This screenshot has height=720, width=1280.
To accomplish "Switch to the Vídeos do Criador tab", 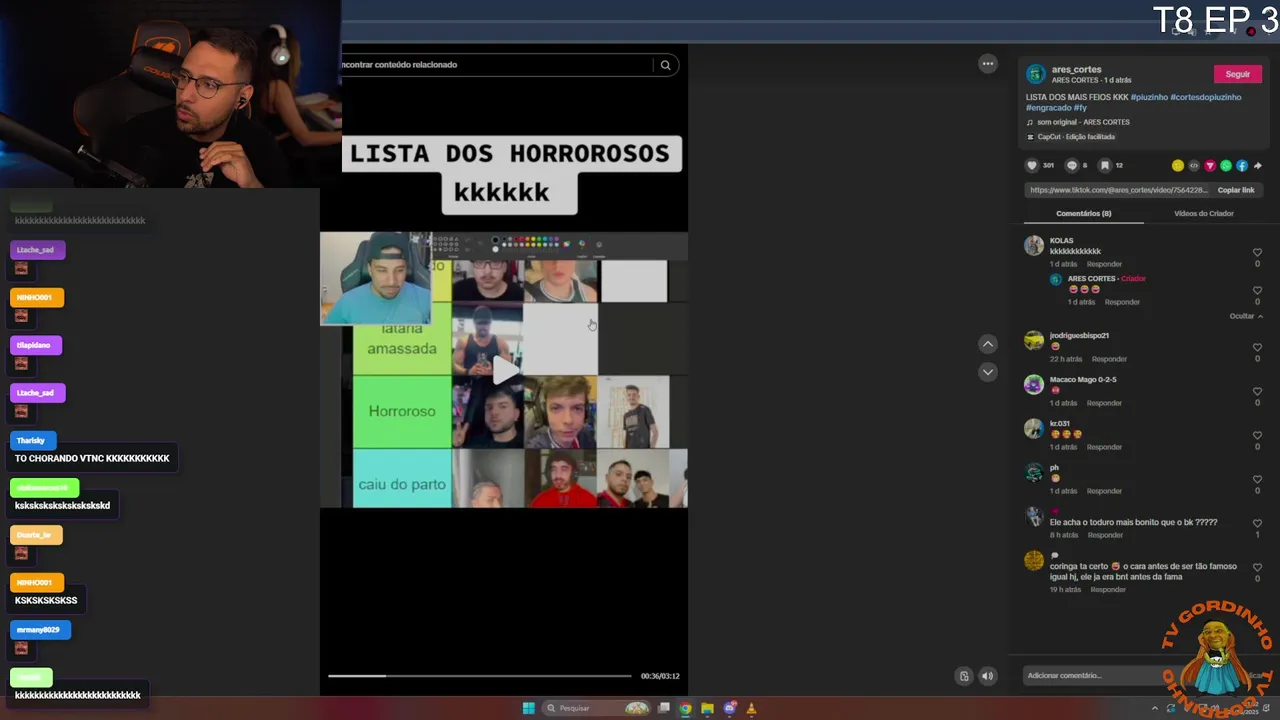I will coord(1203,214).
